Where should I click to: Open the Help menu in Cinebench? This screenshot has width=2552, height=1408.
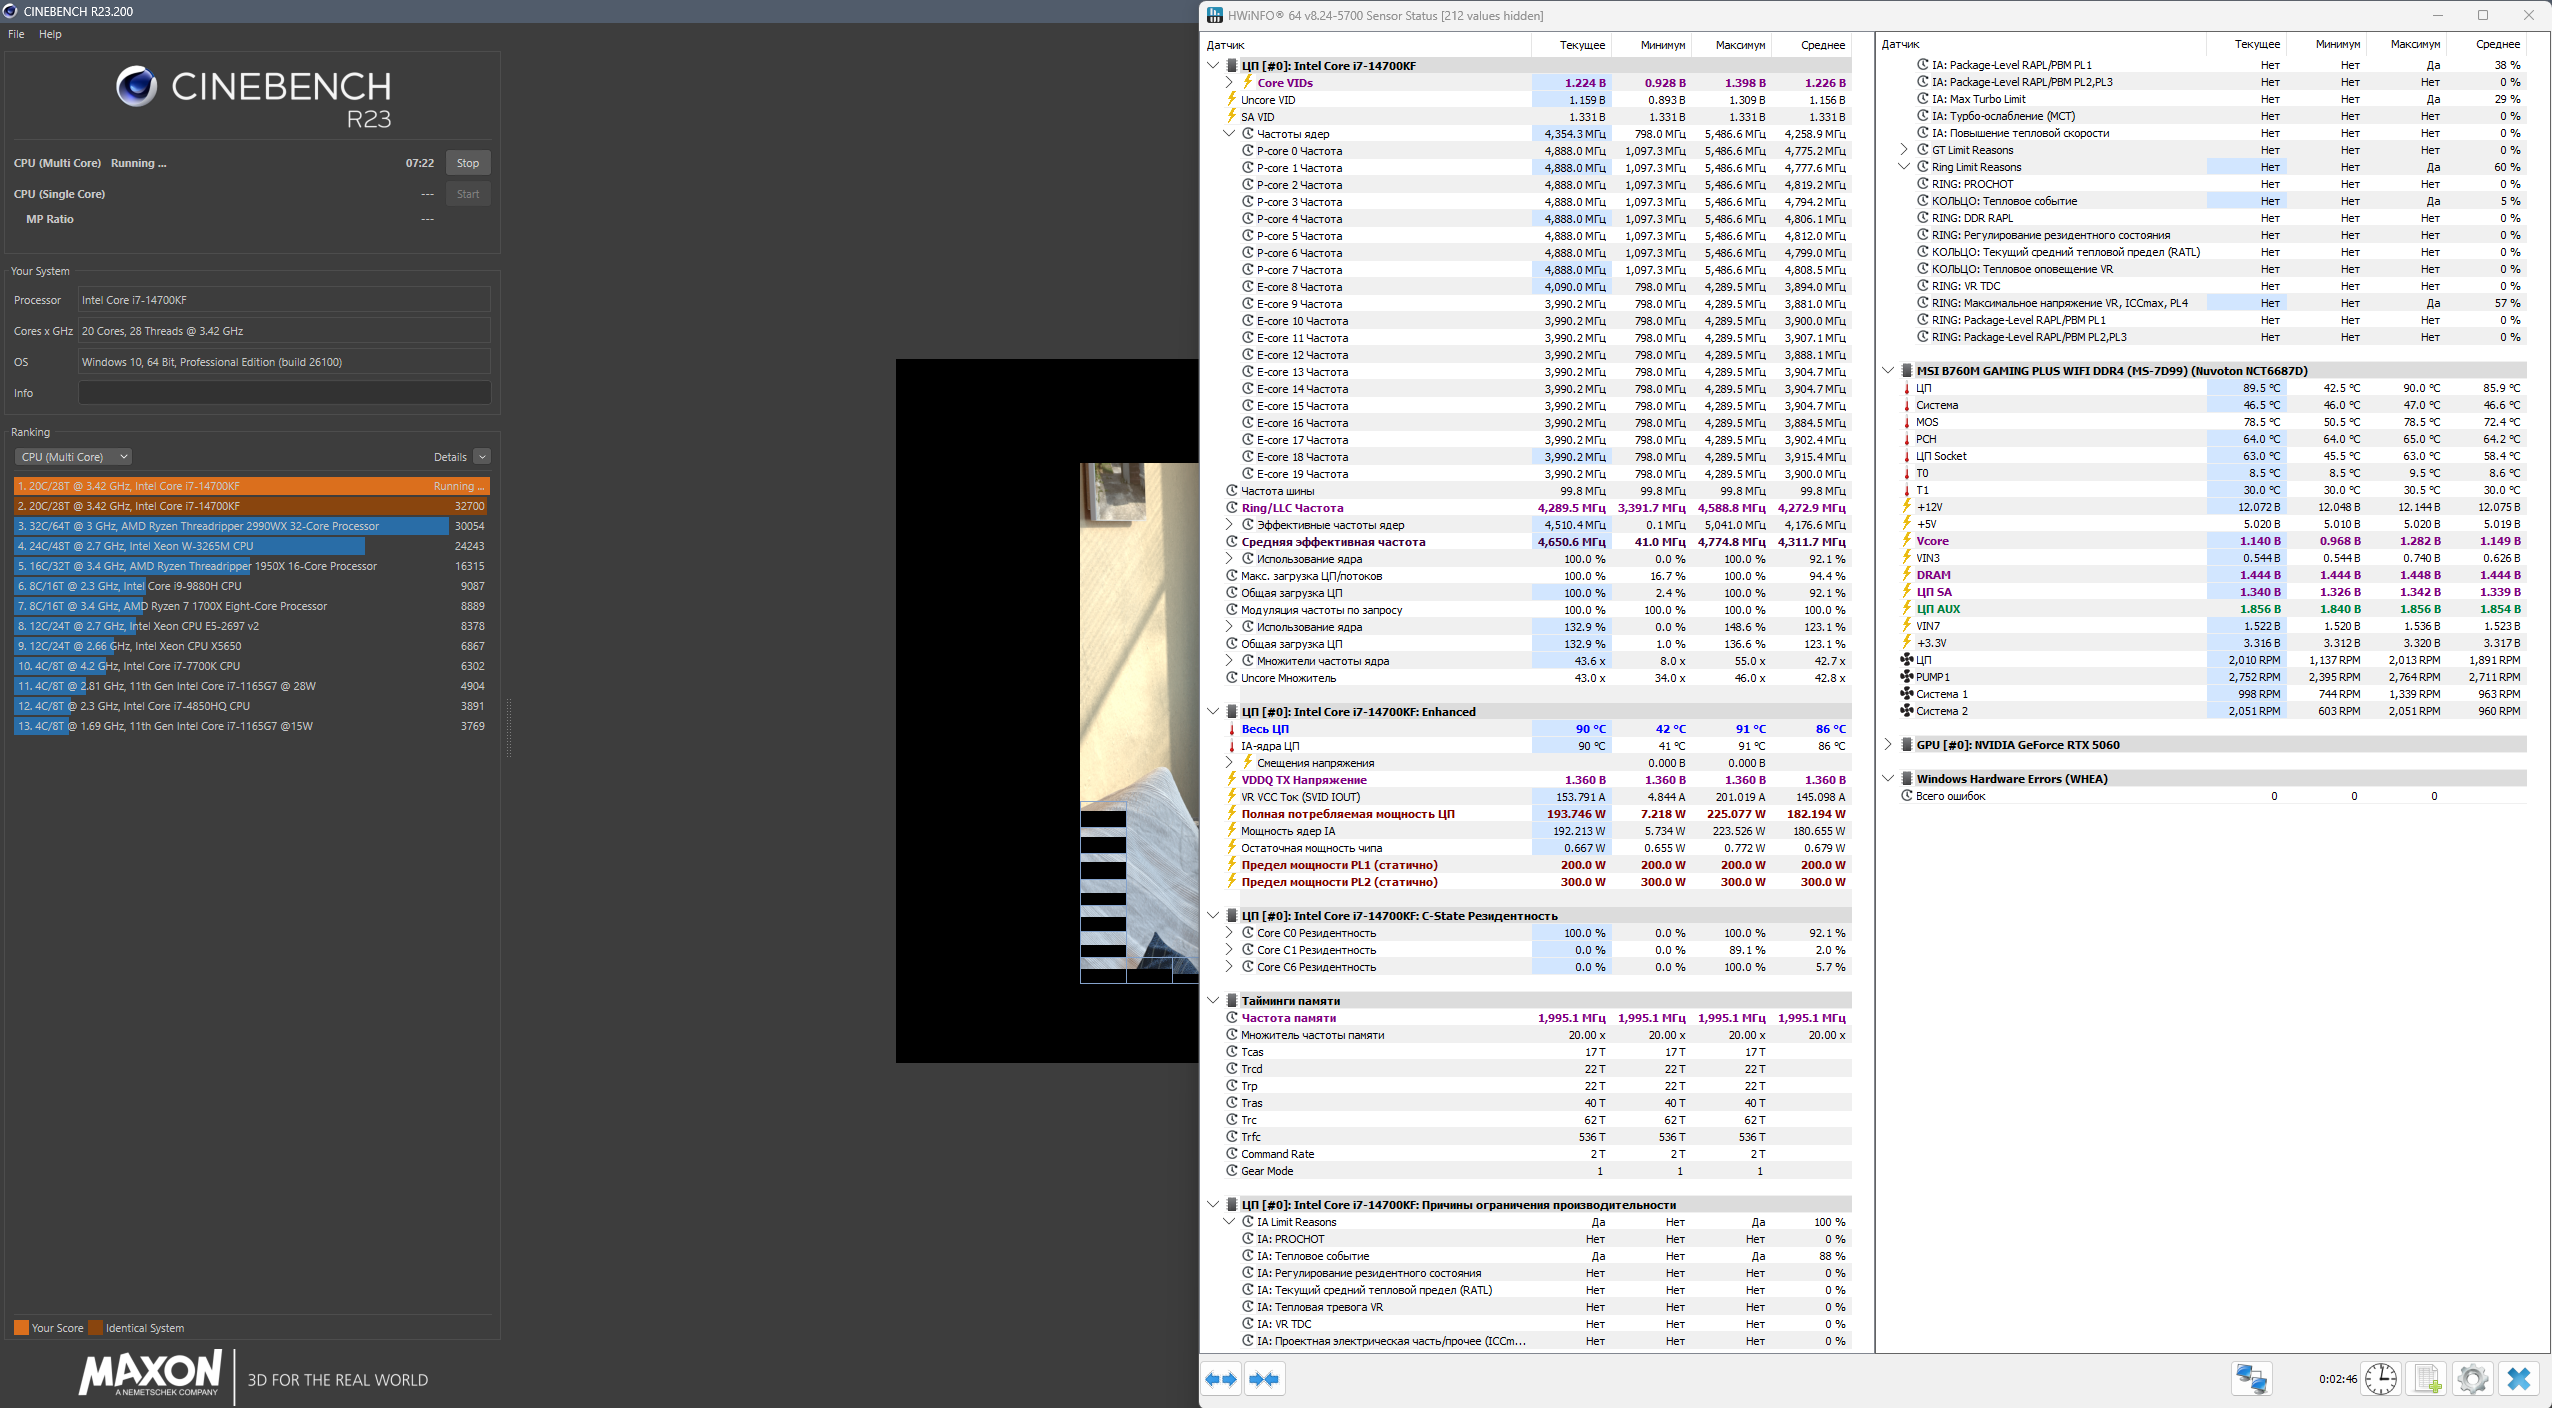click(x=50, y=34)
